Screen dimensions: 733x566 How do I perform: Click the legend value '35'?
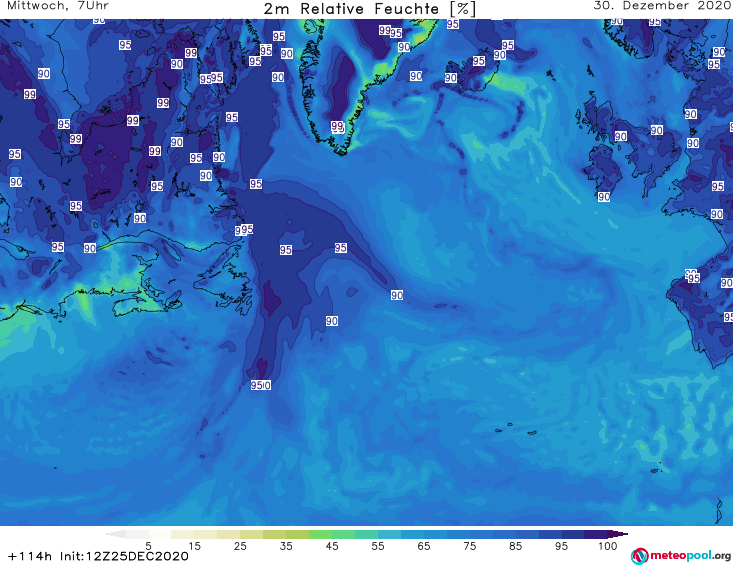(286, 546)
